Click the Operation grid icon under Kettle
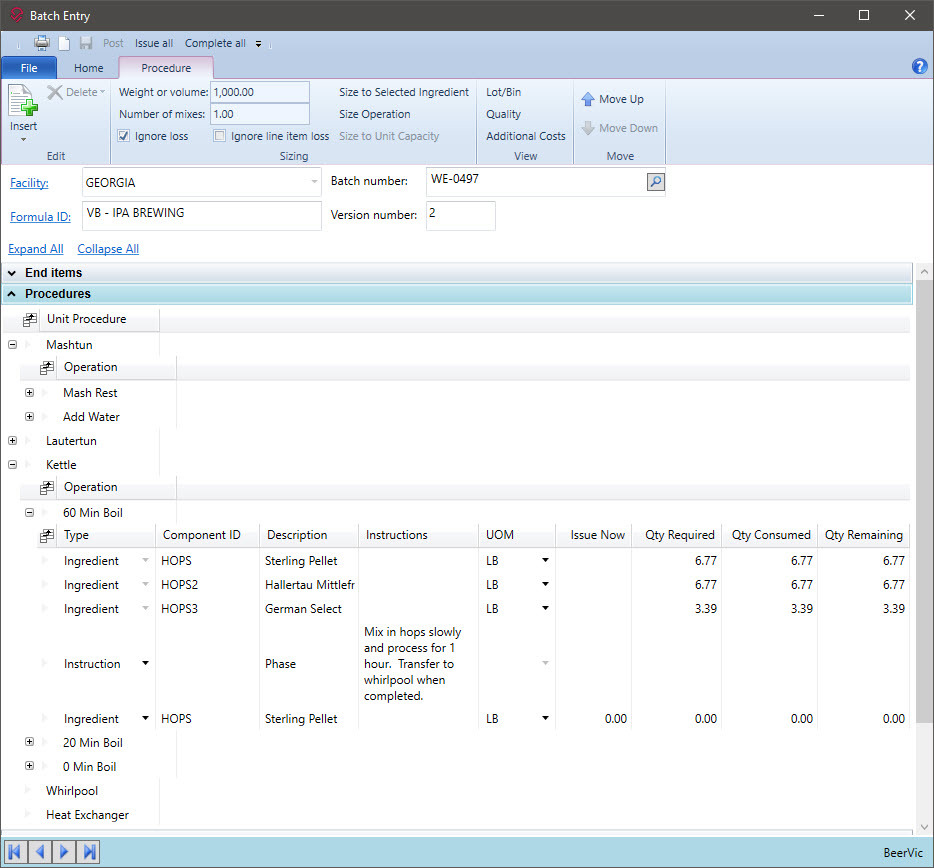934x868 pixels. pos(46,487)
